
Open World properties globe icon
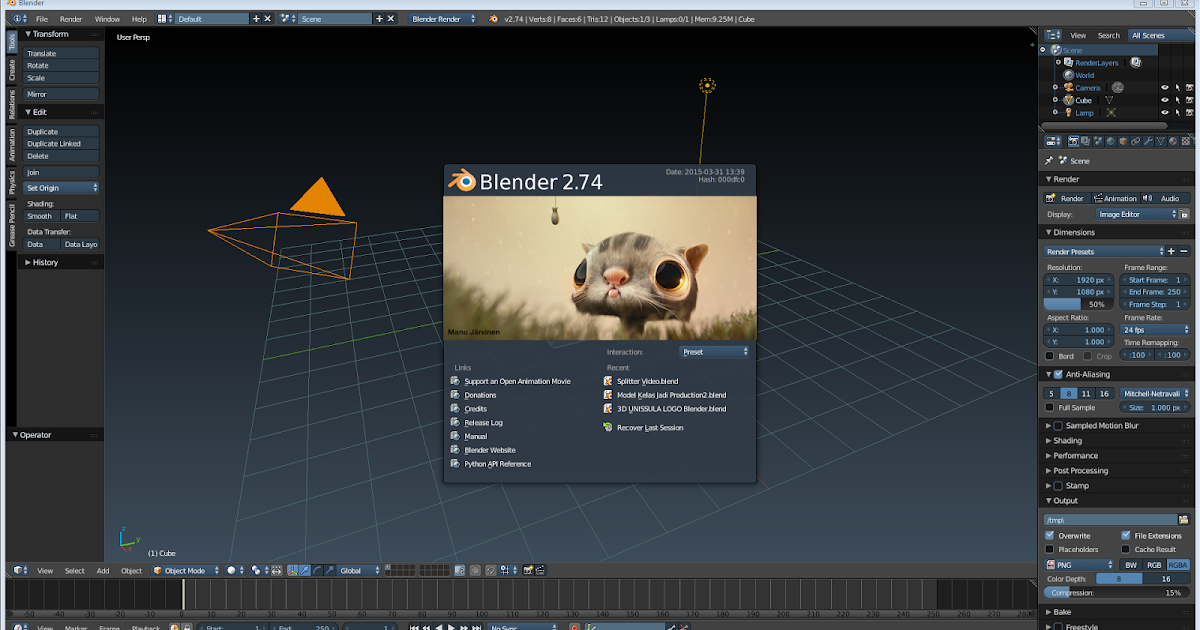[1110, 140]
